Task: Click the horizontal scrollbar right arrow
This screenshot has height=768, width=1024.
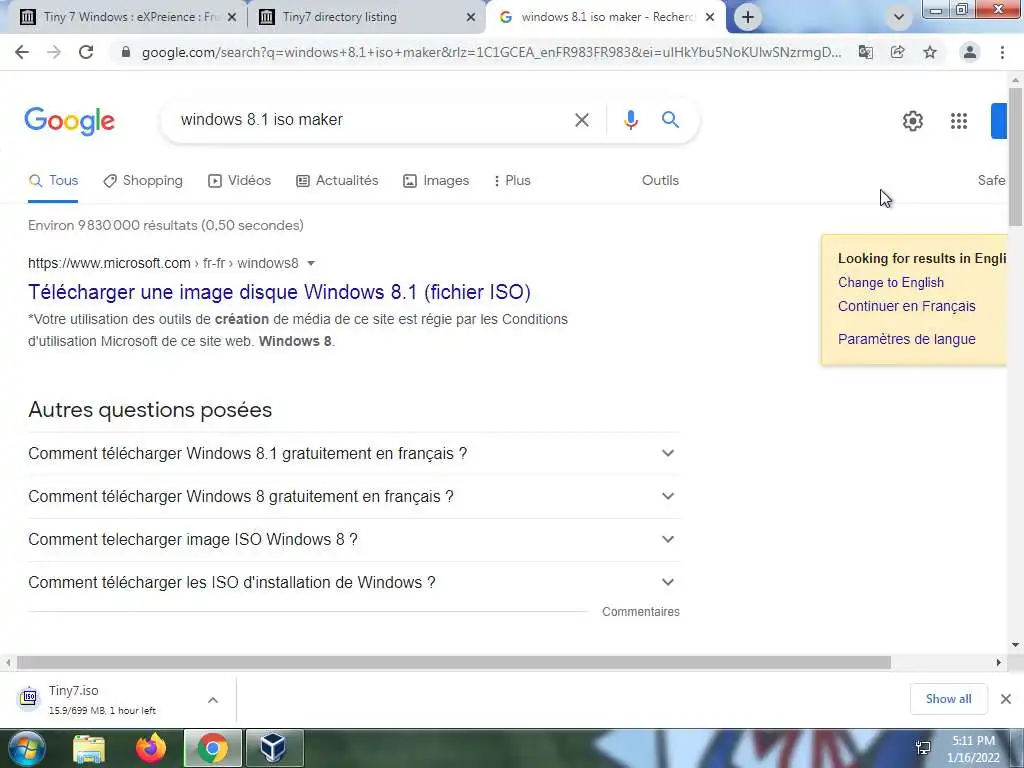Action: click(x=999, y=663)
